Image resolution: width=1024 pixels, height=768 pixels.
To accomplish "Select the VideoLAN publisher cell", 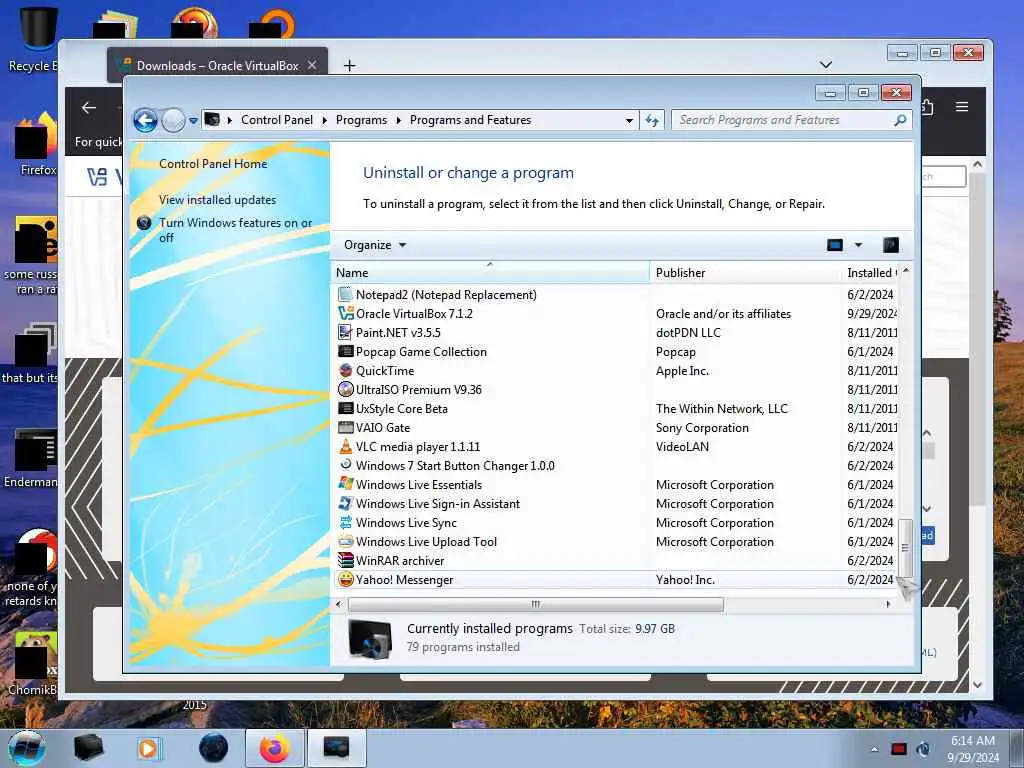I will (682, 446).
